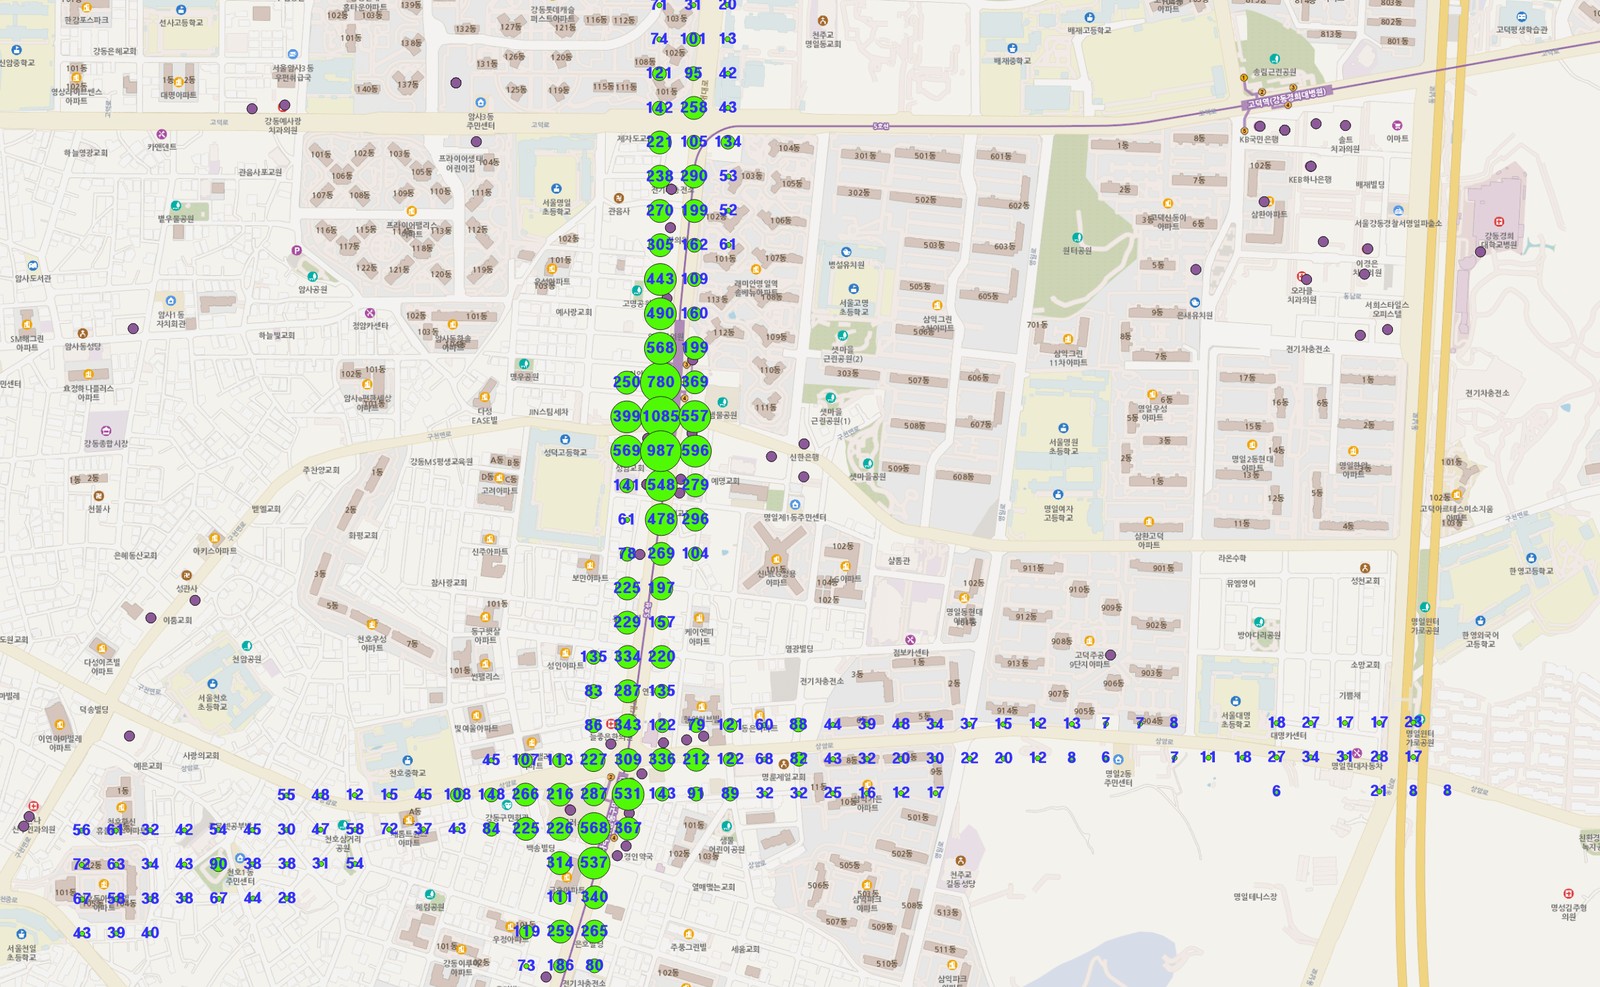Select the 성덕고등학교 school icon
The height and width of the screenshot is (987, 1600).
(565, 440)
